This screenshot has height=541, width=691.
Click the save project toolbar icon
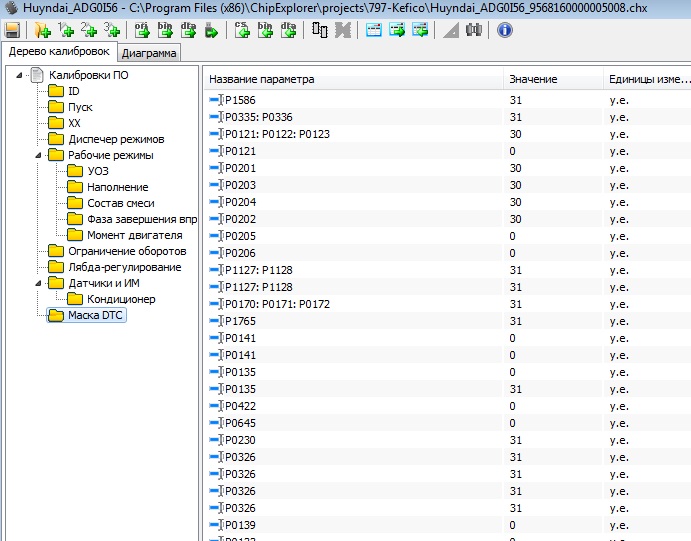[x=13, y=31]
